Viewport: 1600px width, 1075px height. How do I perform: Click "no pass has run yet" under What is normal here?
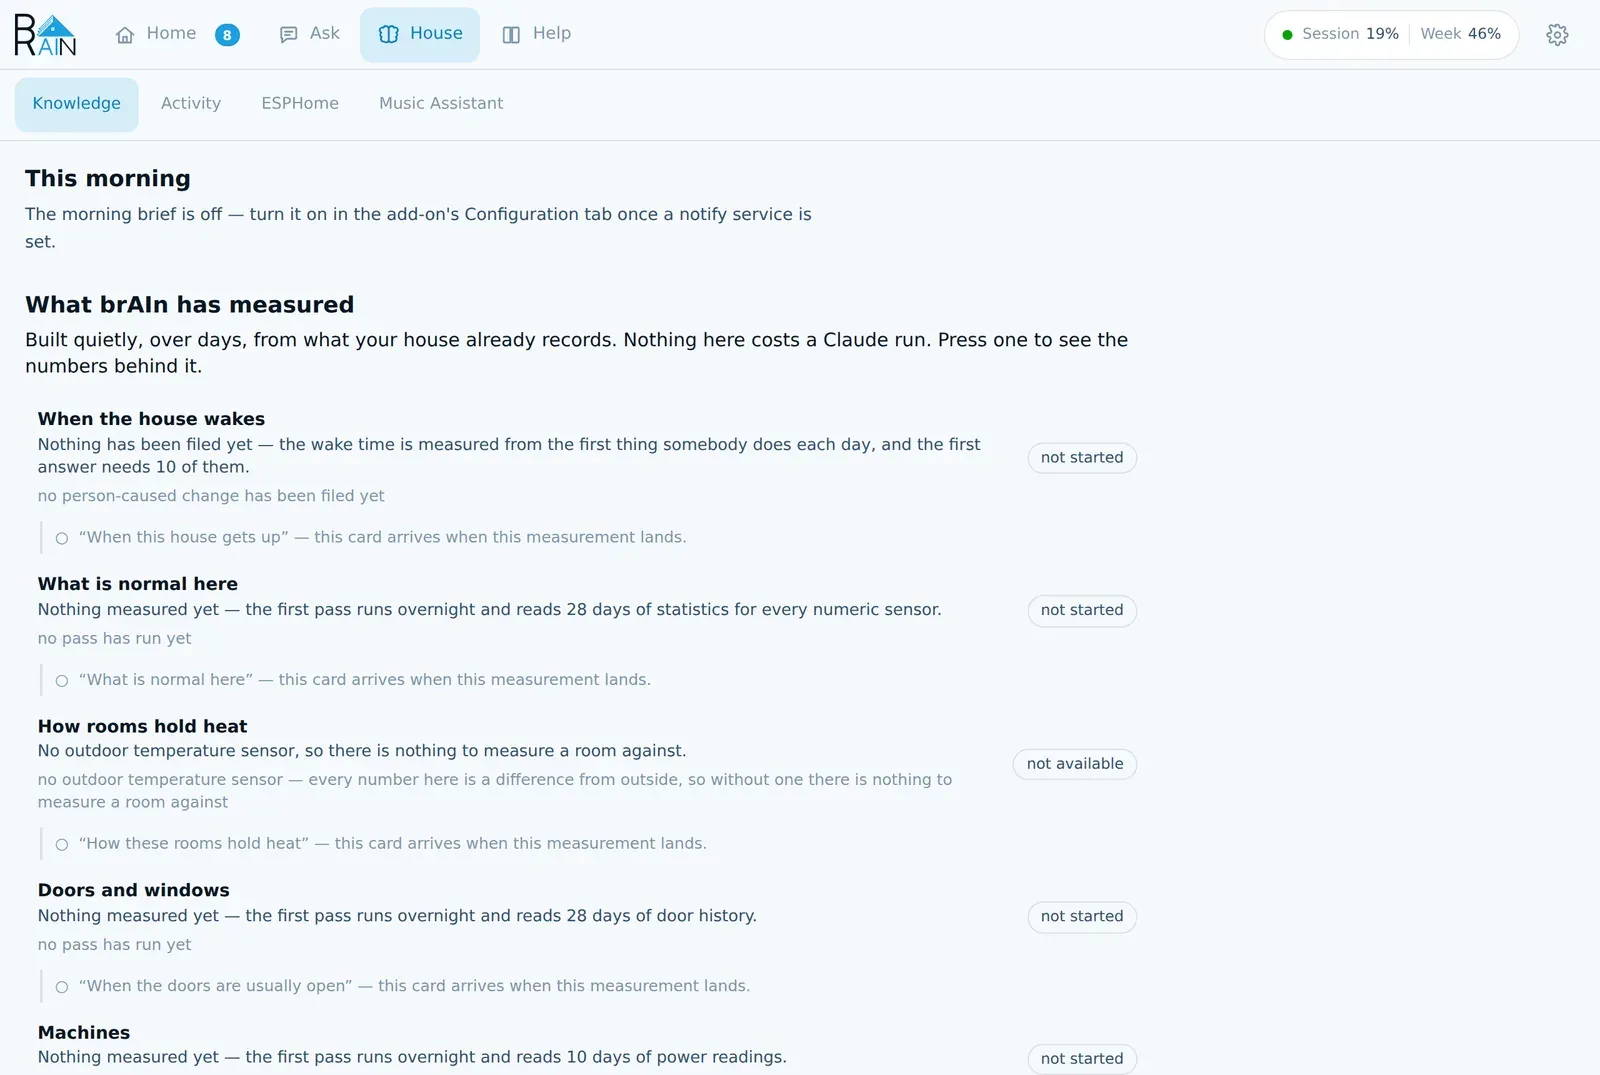(114, 639)
